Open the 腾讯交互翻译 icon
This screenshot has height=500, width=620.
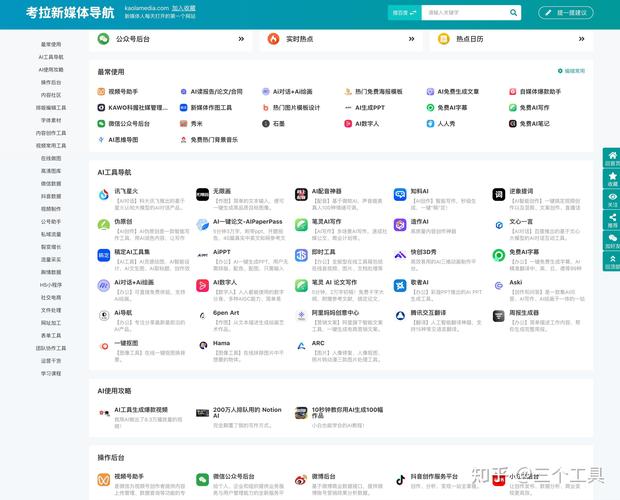click(x=400, y=316)
